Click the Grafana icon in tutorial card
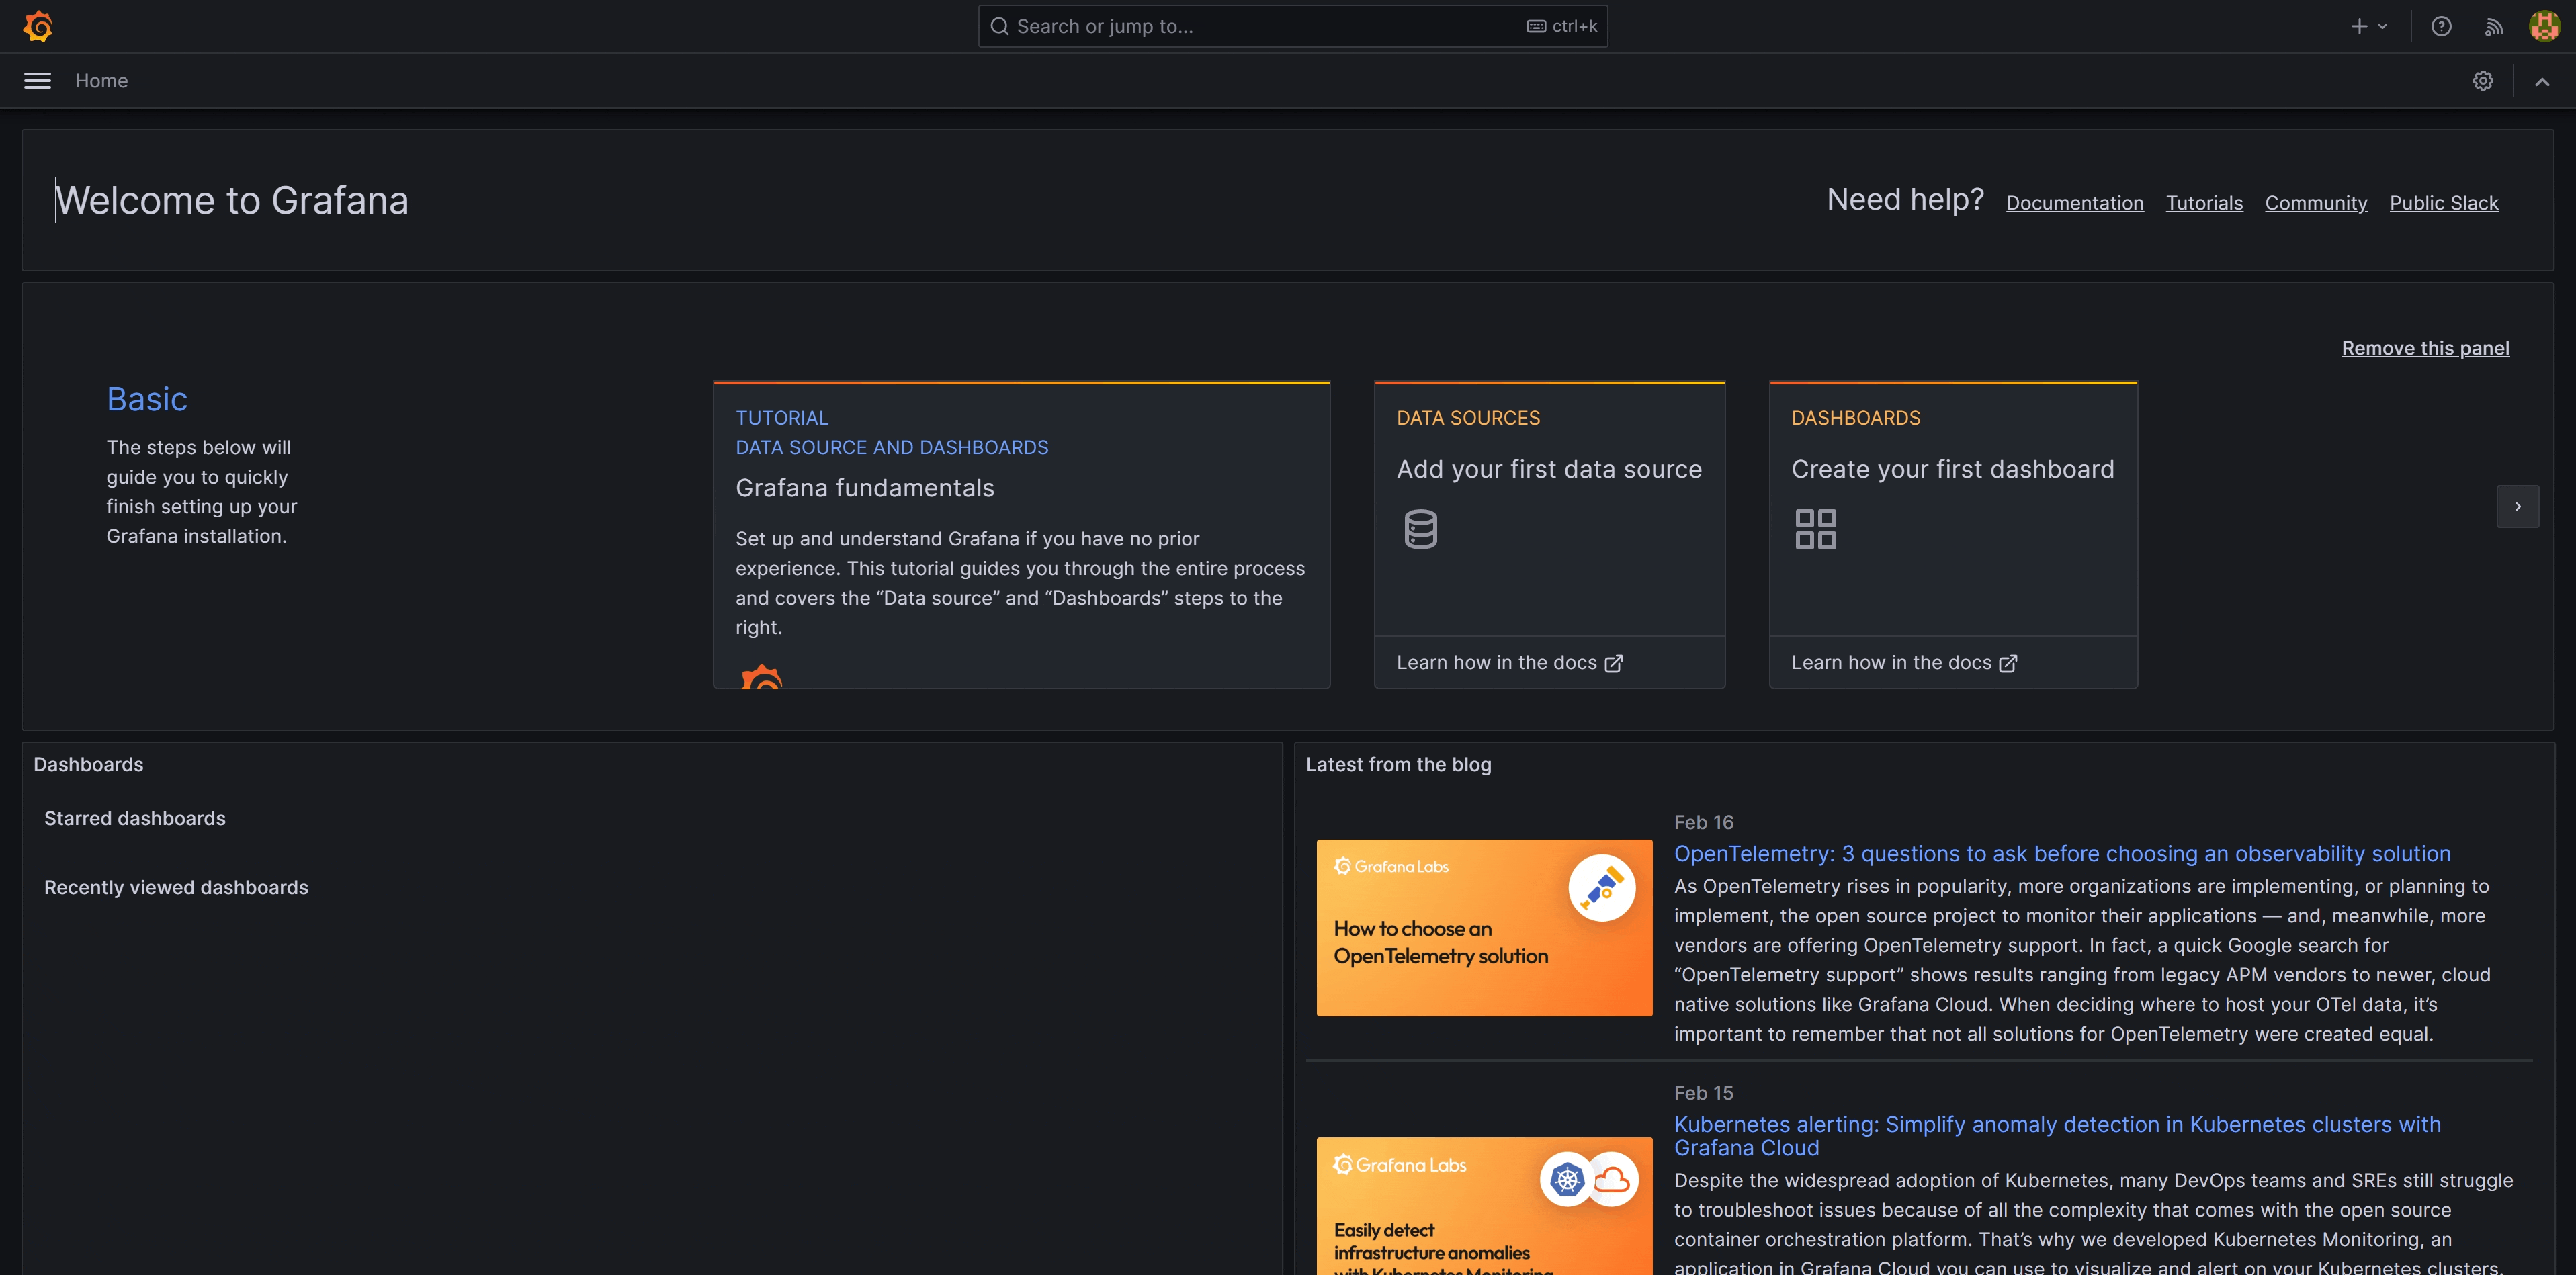 coord(762,677)
